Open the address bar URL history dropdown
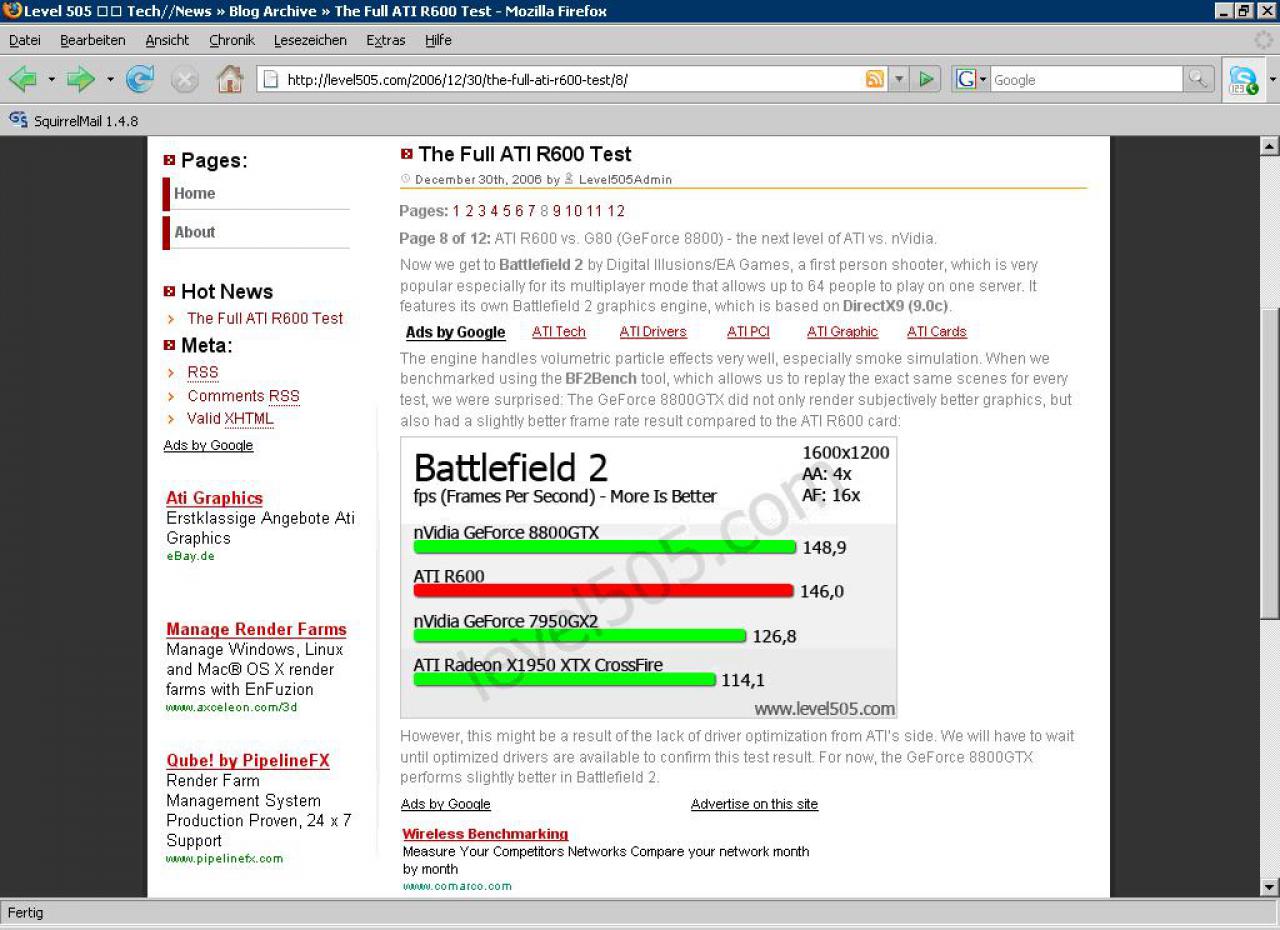Viewport: 1280px width, 930px height. [x=899, y=80]
